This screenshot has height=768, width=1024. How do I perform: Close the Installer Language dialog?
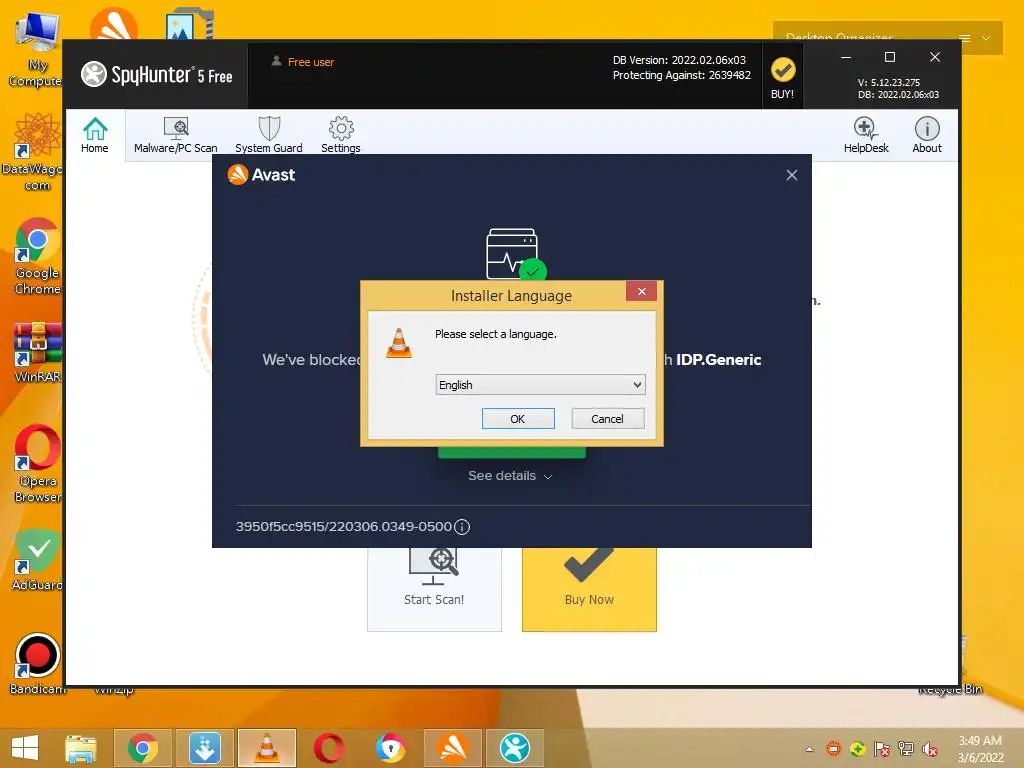point(641,291)
